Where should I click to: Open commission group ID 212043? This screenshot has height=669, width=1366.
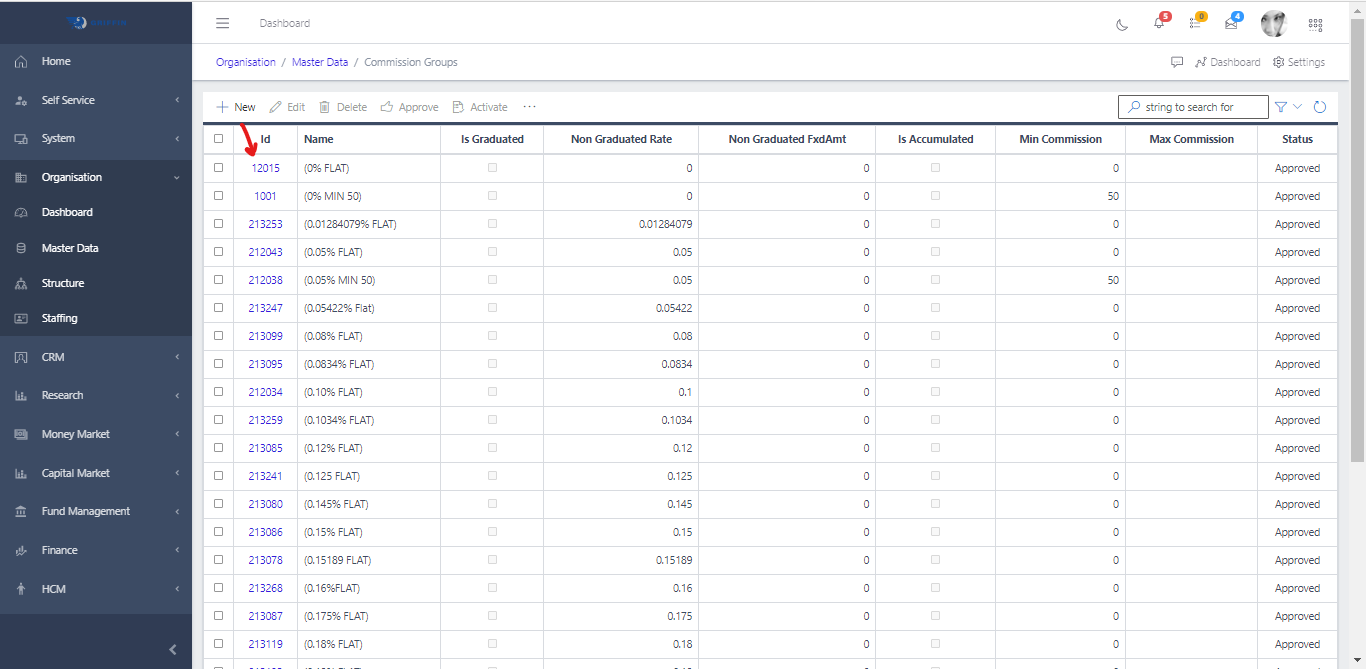point(265,252)
